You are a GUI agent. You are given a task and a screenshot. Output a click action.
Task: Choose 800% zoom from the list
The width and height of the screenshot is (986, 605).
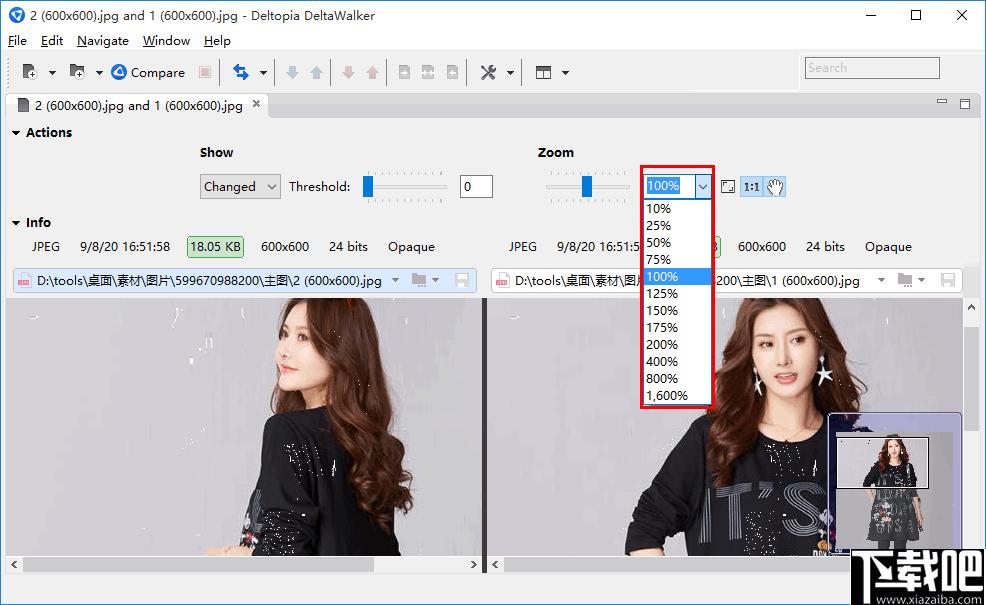677,379
